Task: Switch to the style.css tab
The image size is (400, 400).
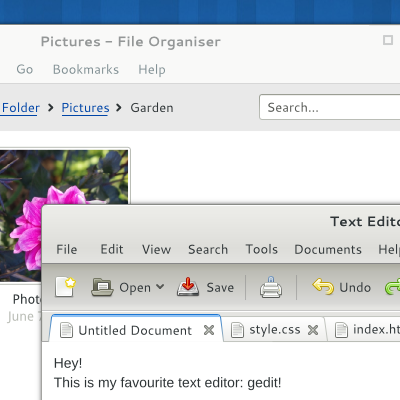Action: click(x=275, y=330)
